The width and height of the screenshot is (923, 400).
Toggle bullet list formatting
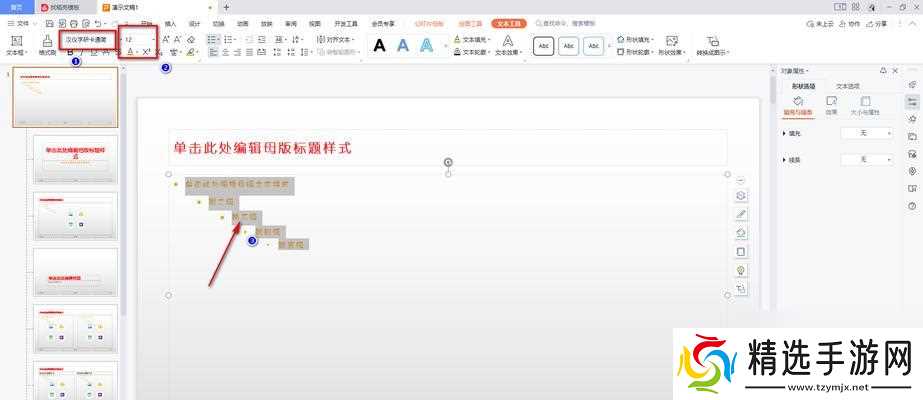pyautogui.click(x=212, y=39)
